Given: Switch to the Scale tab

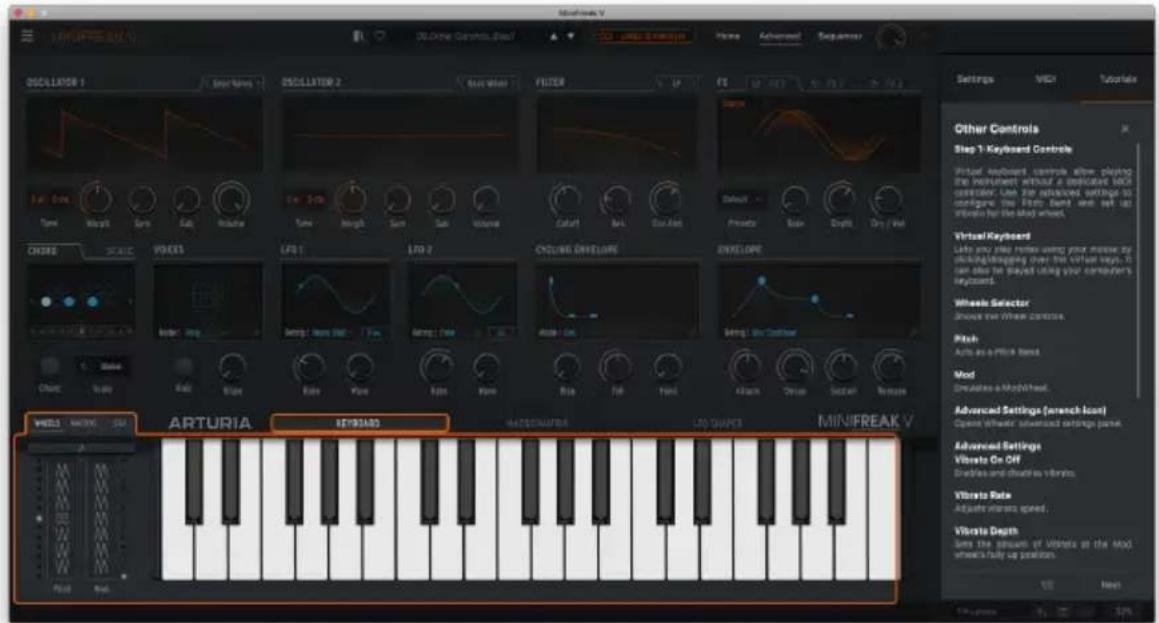Looking at the screenshot, I should pos(119,252).
